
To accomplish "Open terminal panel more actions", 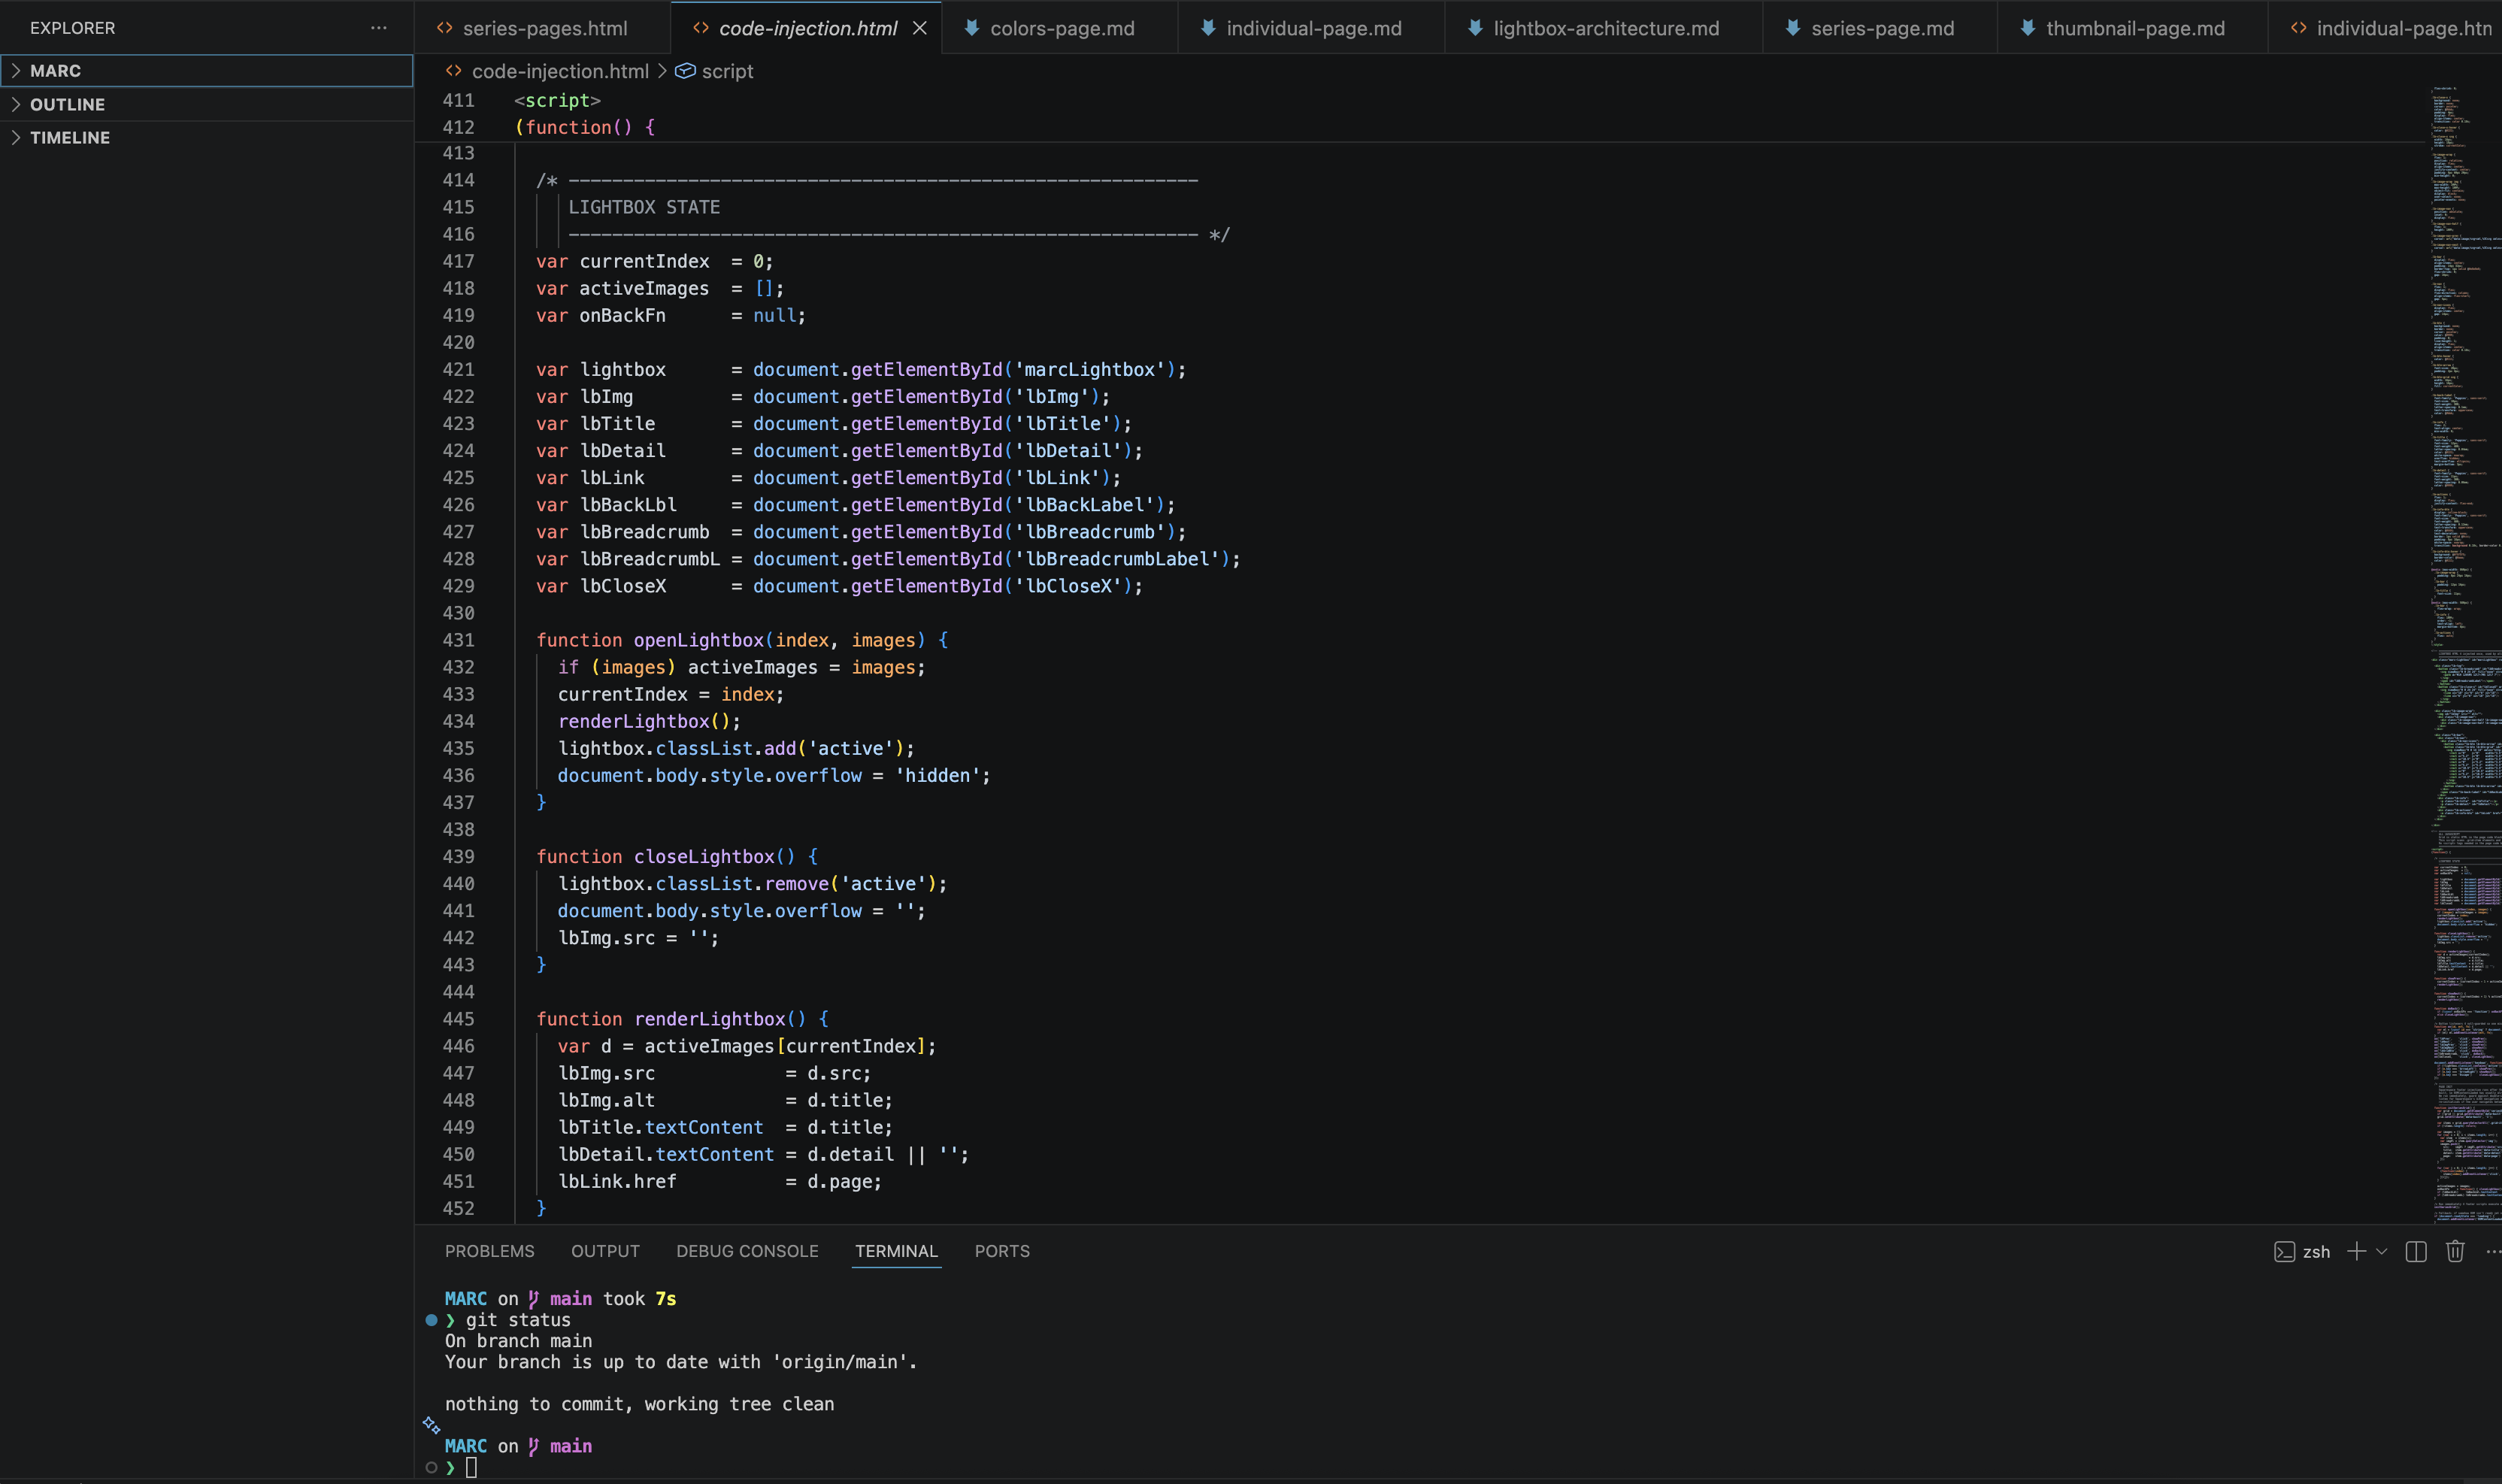I will [x=2492, y=1252].
